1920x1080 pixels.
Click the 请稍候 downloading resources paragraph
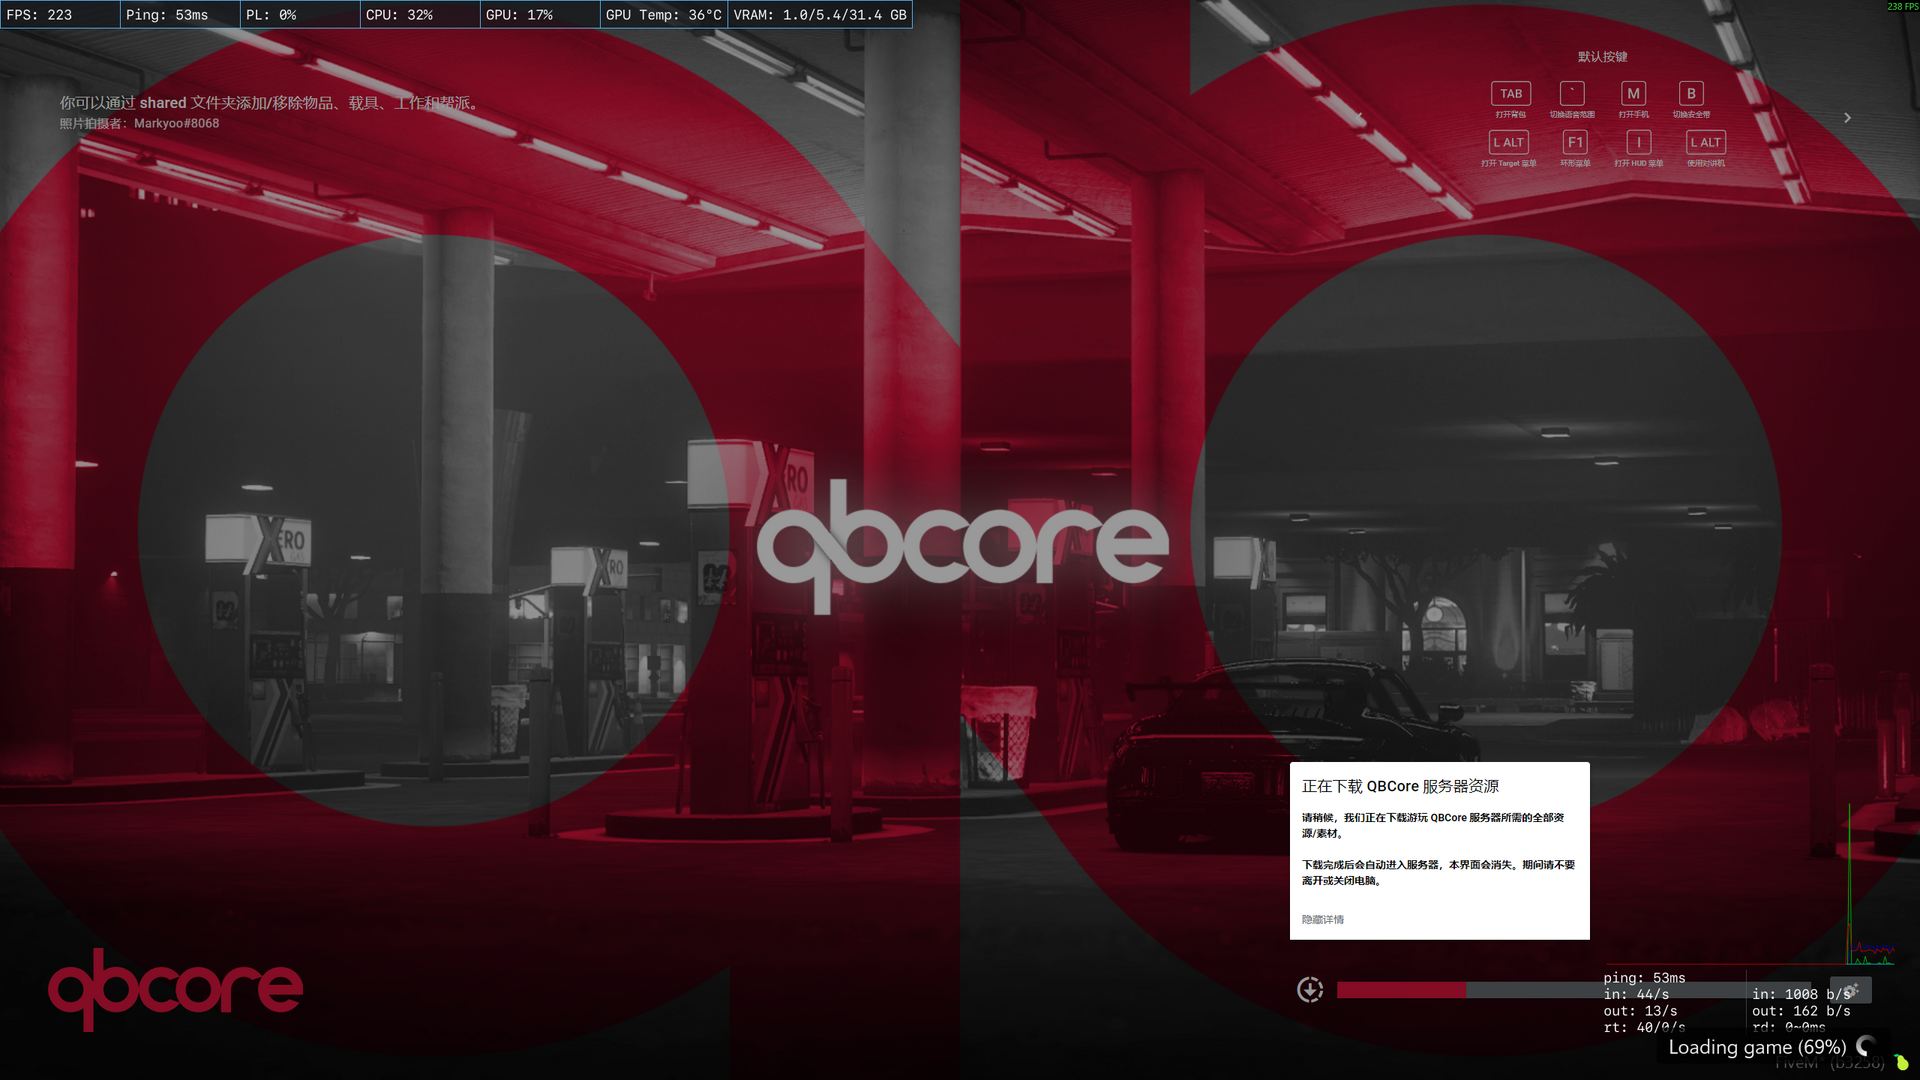(1433, 826)
